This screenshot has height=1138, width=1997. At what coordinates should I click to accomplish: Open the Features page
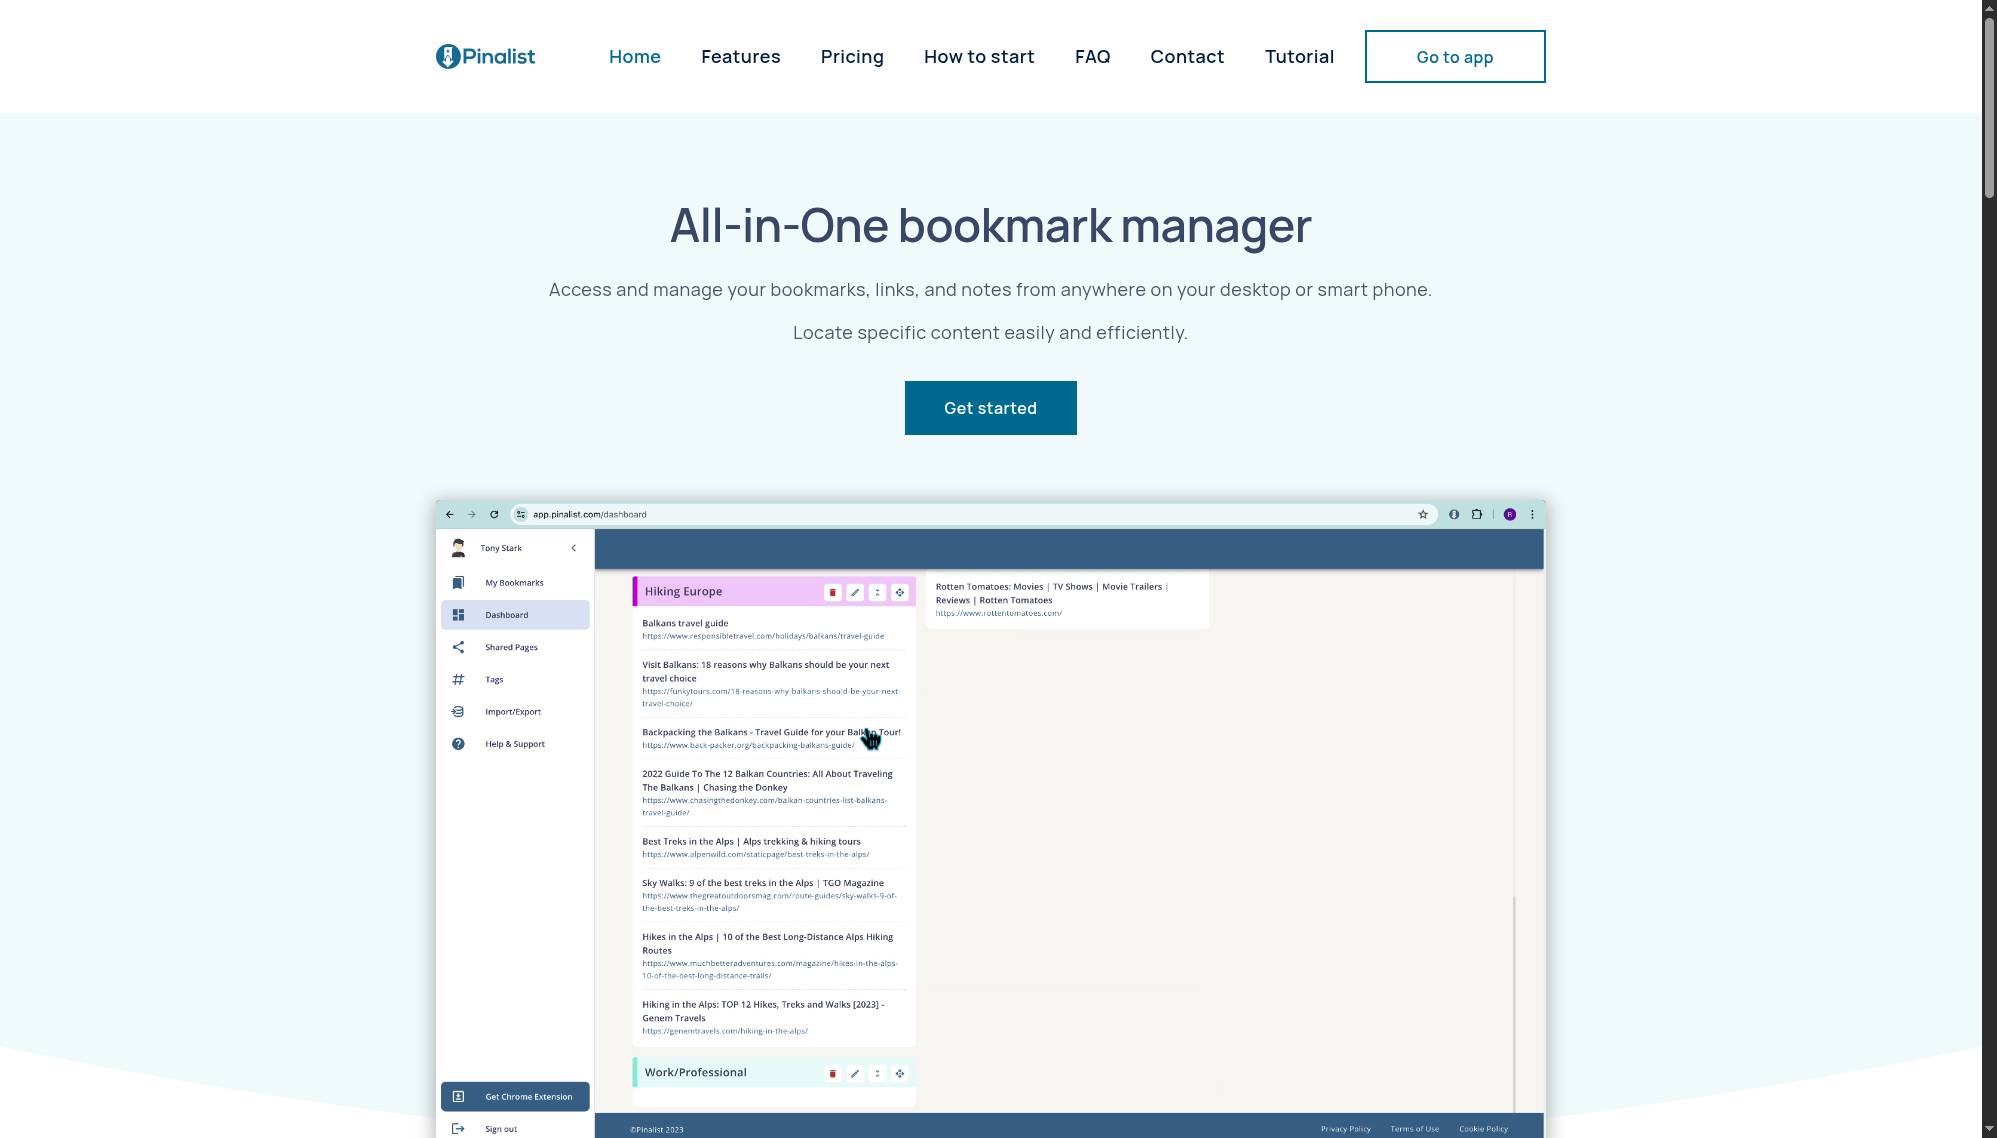pyautogui.click(x=740, y=56)
